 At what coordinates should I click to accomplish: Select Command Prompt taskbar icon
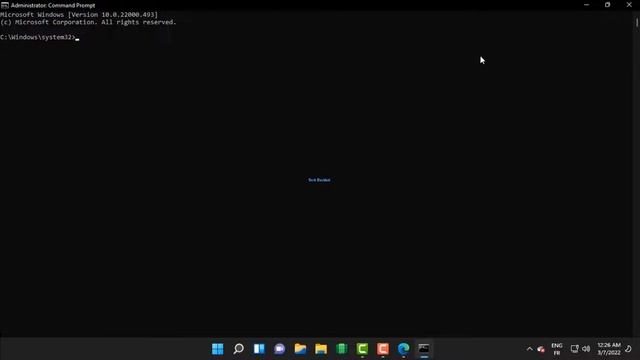[424, 349]
